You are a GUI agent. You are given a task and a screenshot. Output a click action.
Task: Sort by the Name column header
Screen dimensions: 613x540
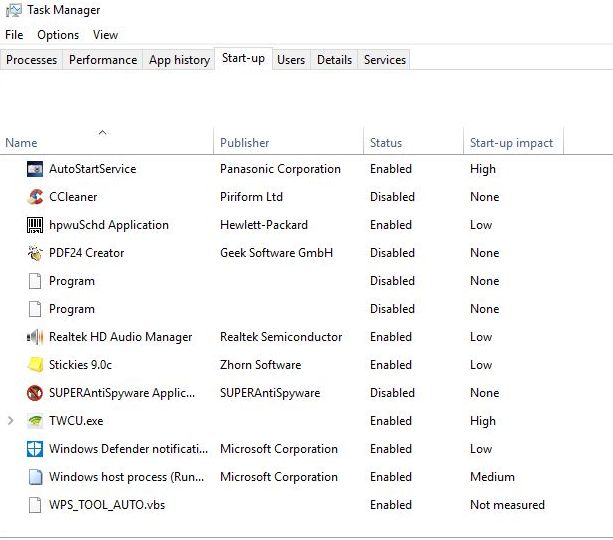(107, 142)
